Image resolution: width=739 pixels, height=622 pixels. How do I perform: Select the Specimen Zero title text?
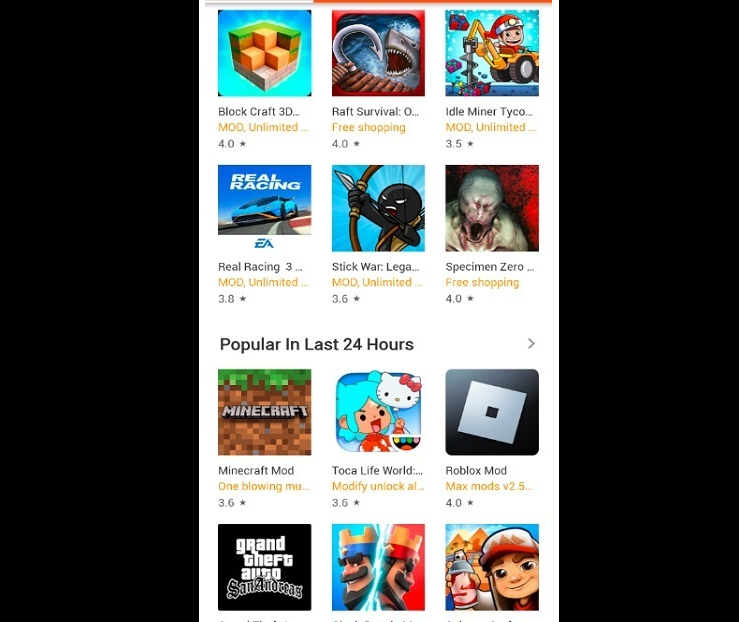coord(490,267)
